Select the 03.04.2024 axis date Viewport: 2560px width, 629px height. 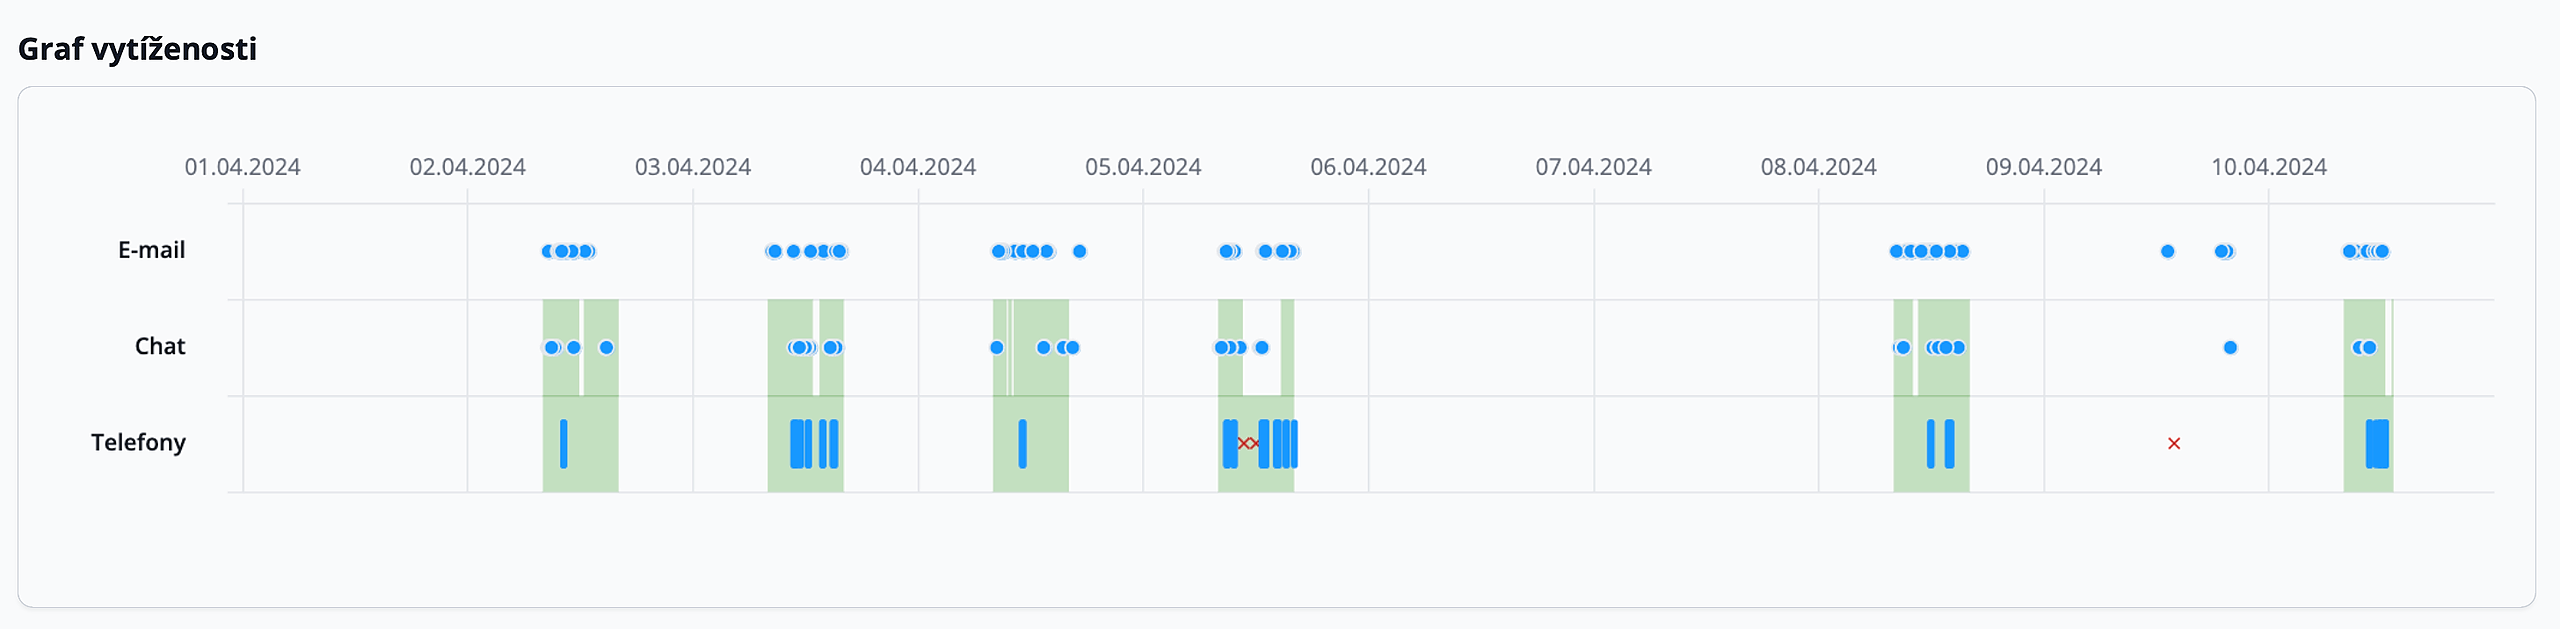692,167
